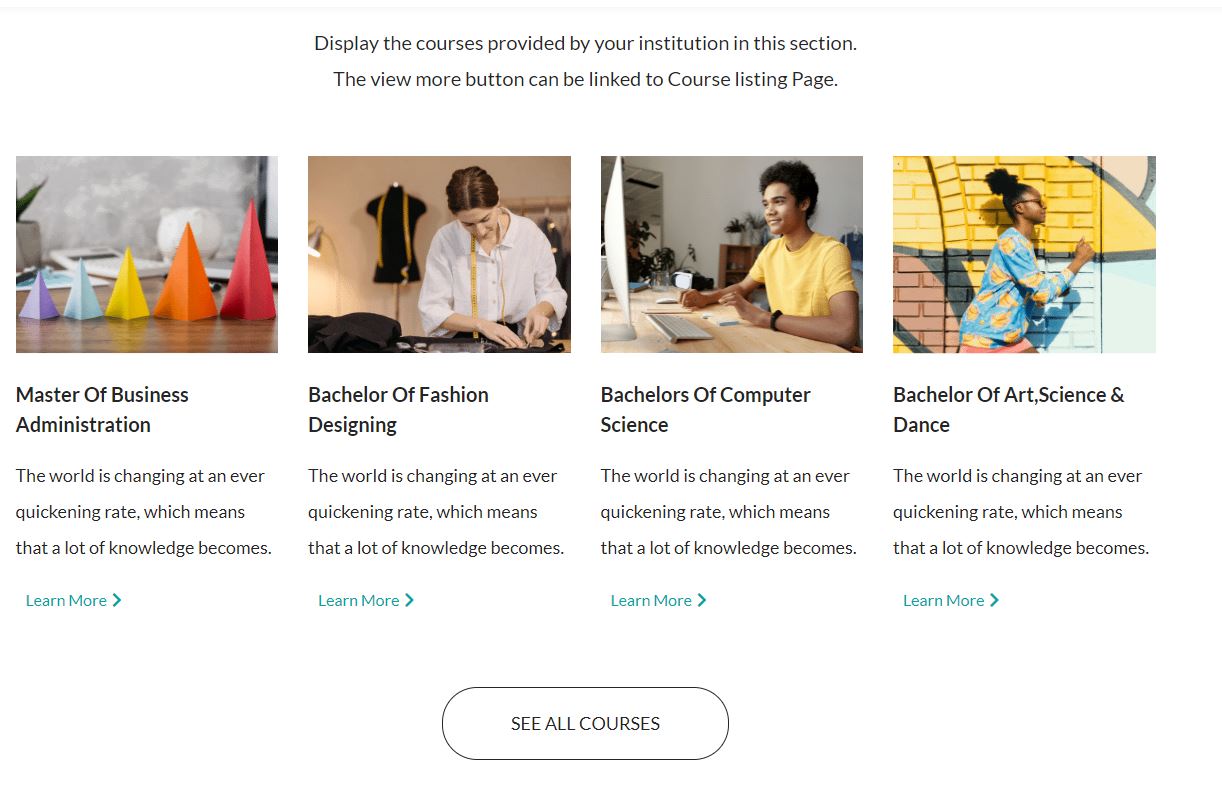Click the 'Display the courses' intro text

tap(585, 43)
